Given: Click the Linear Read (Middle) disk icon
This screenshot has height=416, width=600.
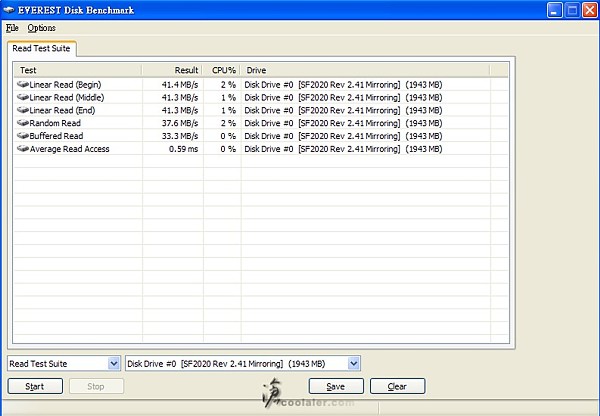Looking at the screenshot, I should pyautogui.click(x=23, y=98).
